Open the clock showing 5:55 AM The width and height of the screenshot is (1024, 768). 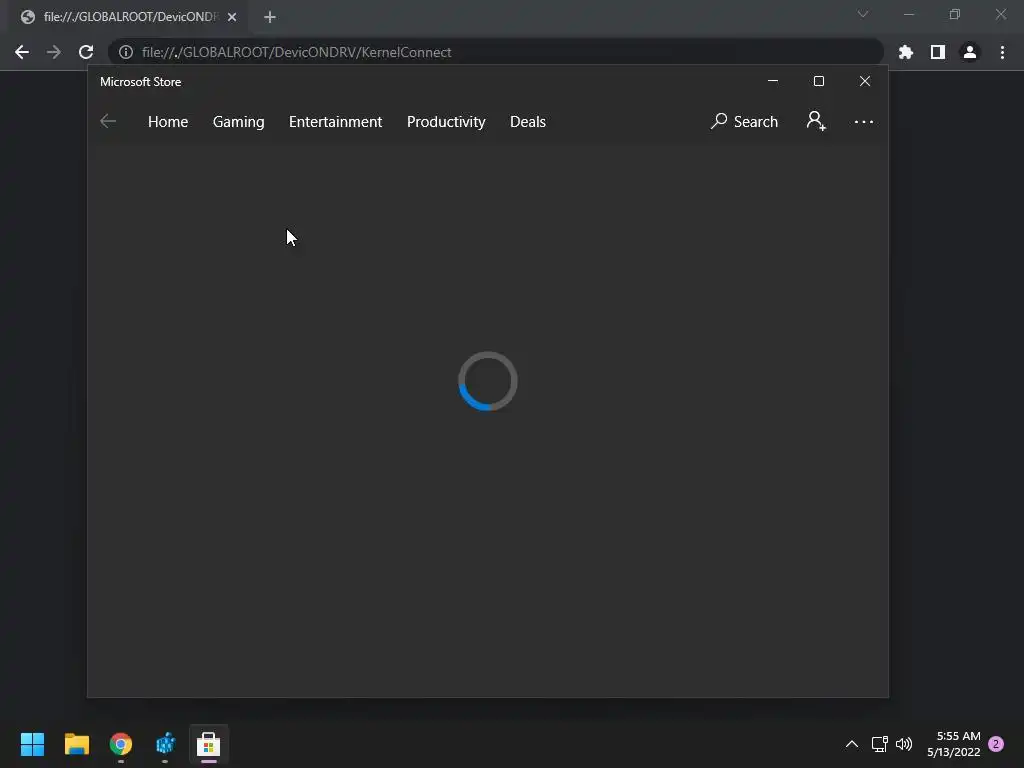click(x=953, y=744)
